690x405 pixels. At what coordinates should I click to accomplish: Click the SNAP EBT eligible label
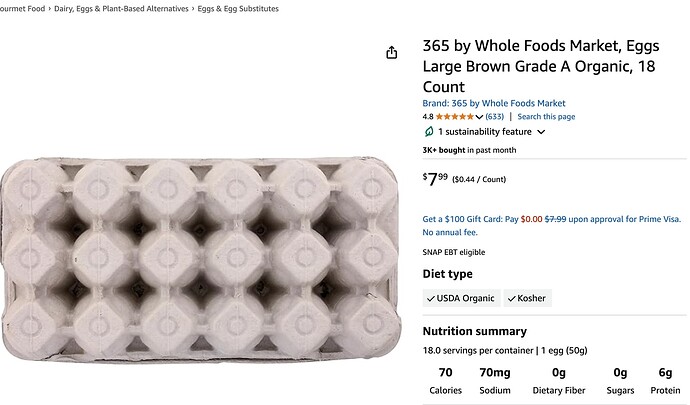(454, 252)
